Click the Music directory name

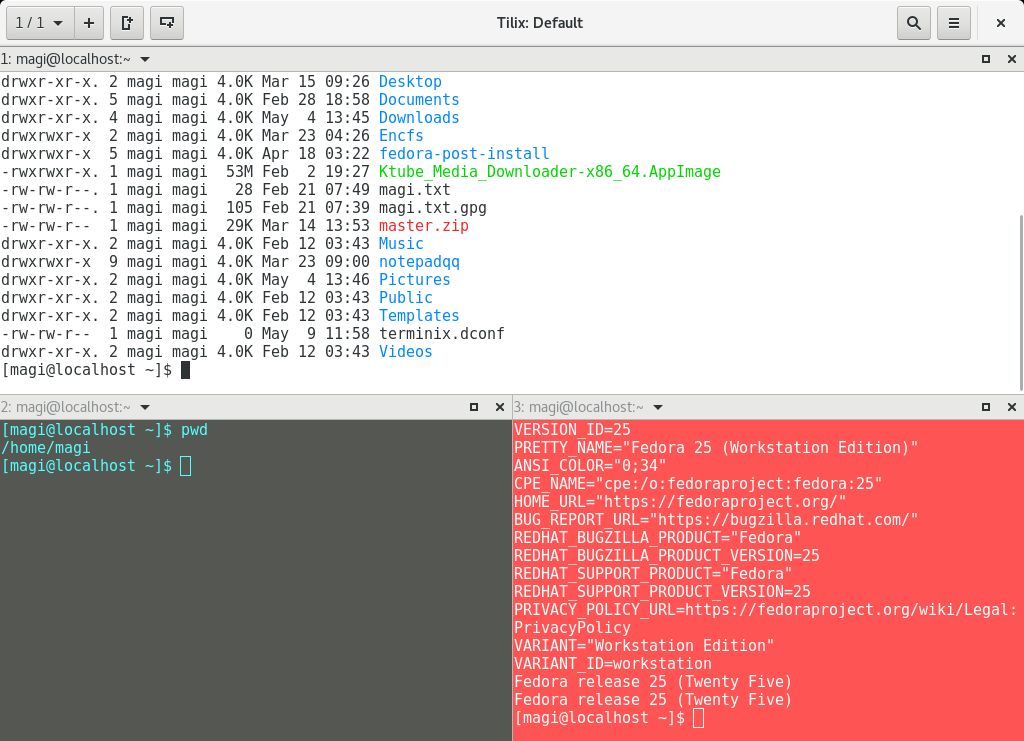click(x=401, y=244)
